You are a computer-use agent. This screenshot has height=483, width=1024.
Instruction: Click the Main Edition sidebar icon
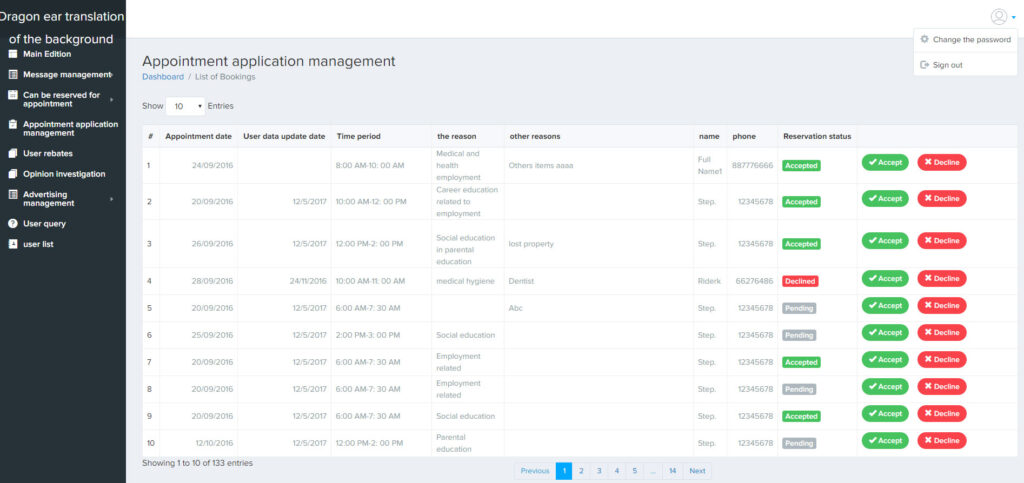[x=12, y=54]
